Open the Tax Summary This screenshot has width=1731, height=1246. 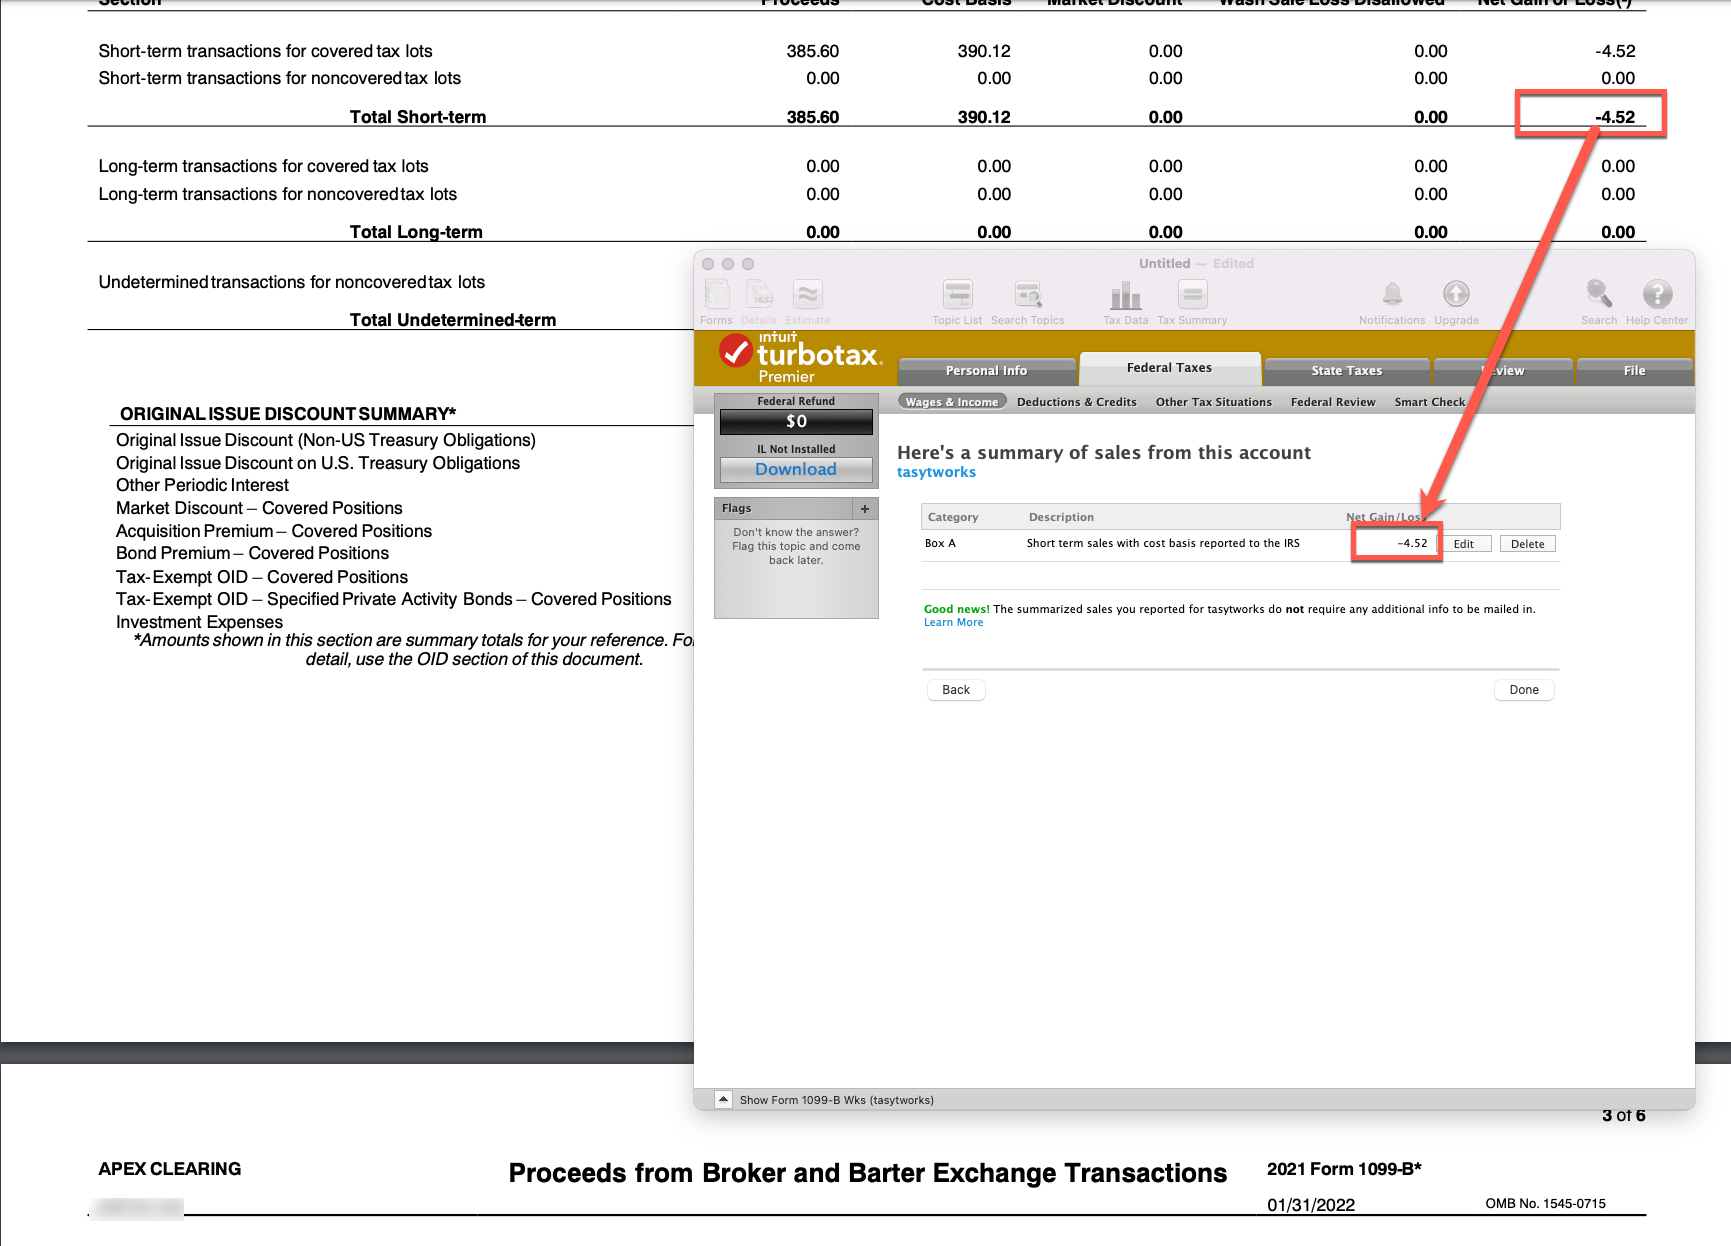click(x=1192, y=299)
